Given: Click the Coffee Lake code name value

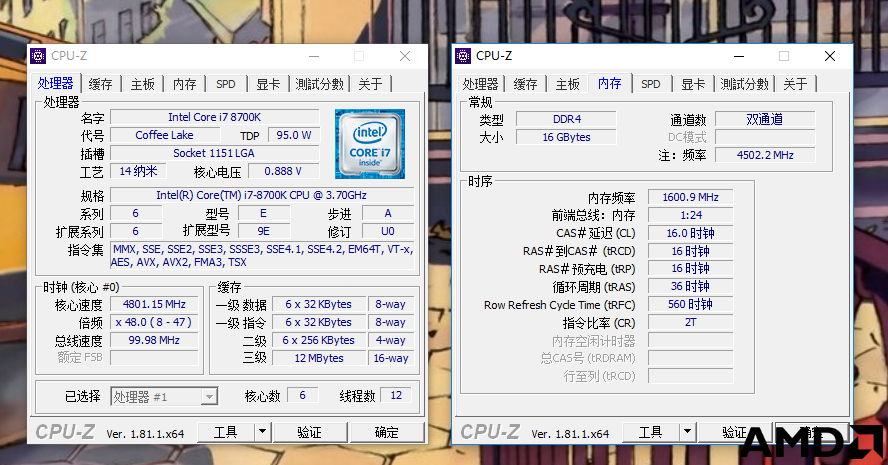Looking at the screenshot, I should (164, 135).
